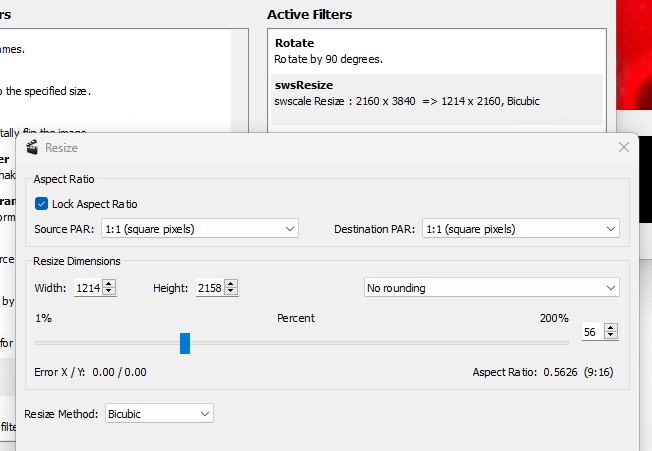Increase the Height value with up arrow
This screenshot has height=451, width=652.
[x=232, y=283]
